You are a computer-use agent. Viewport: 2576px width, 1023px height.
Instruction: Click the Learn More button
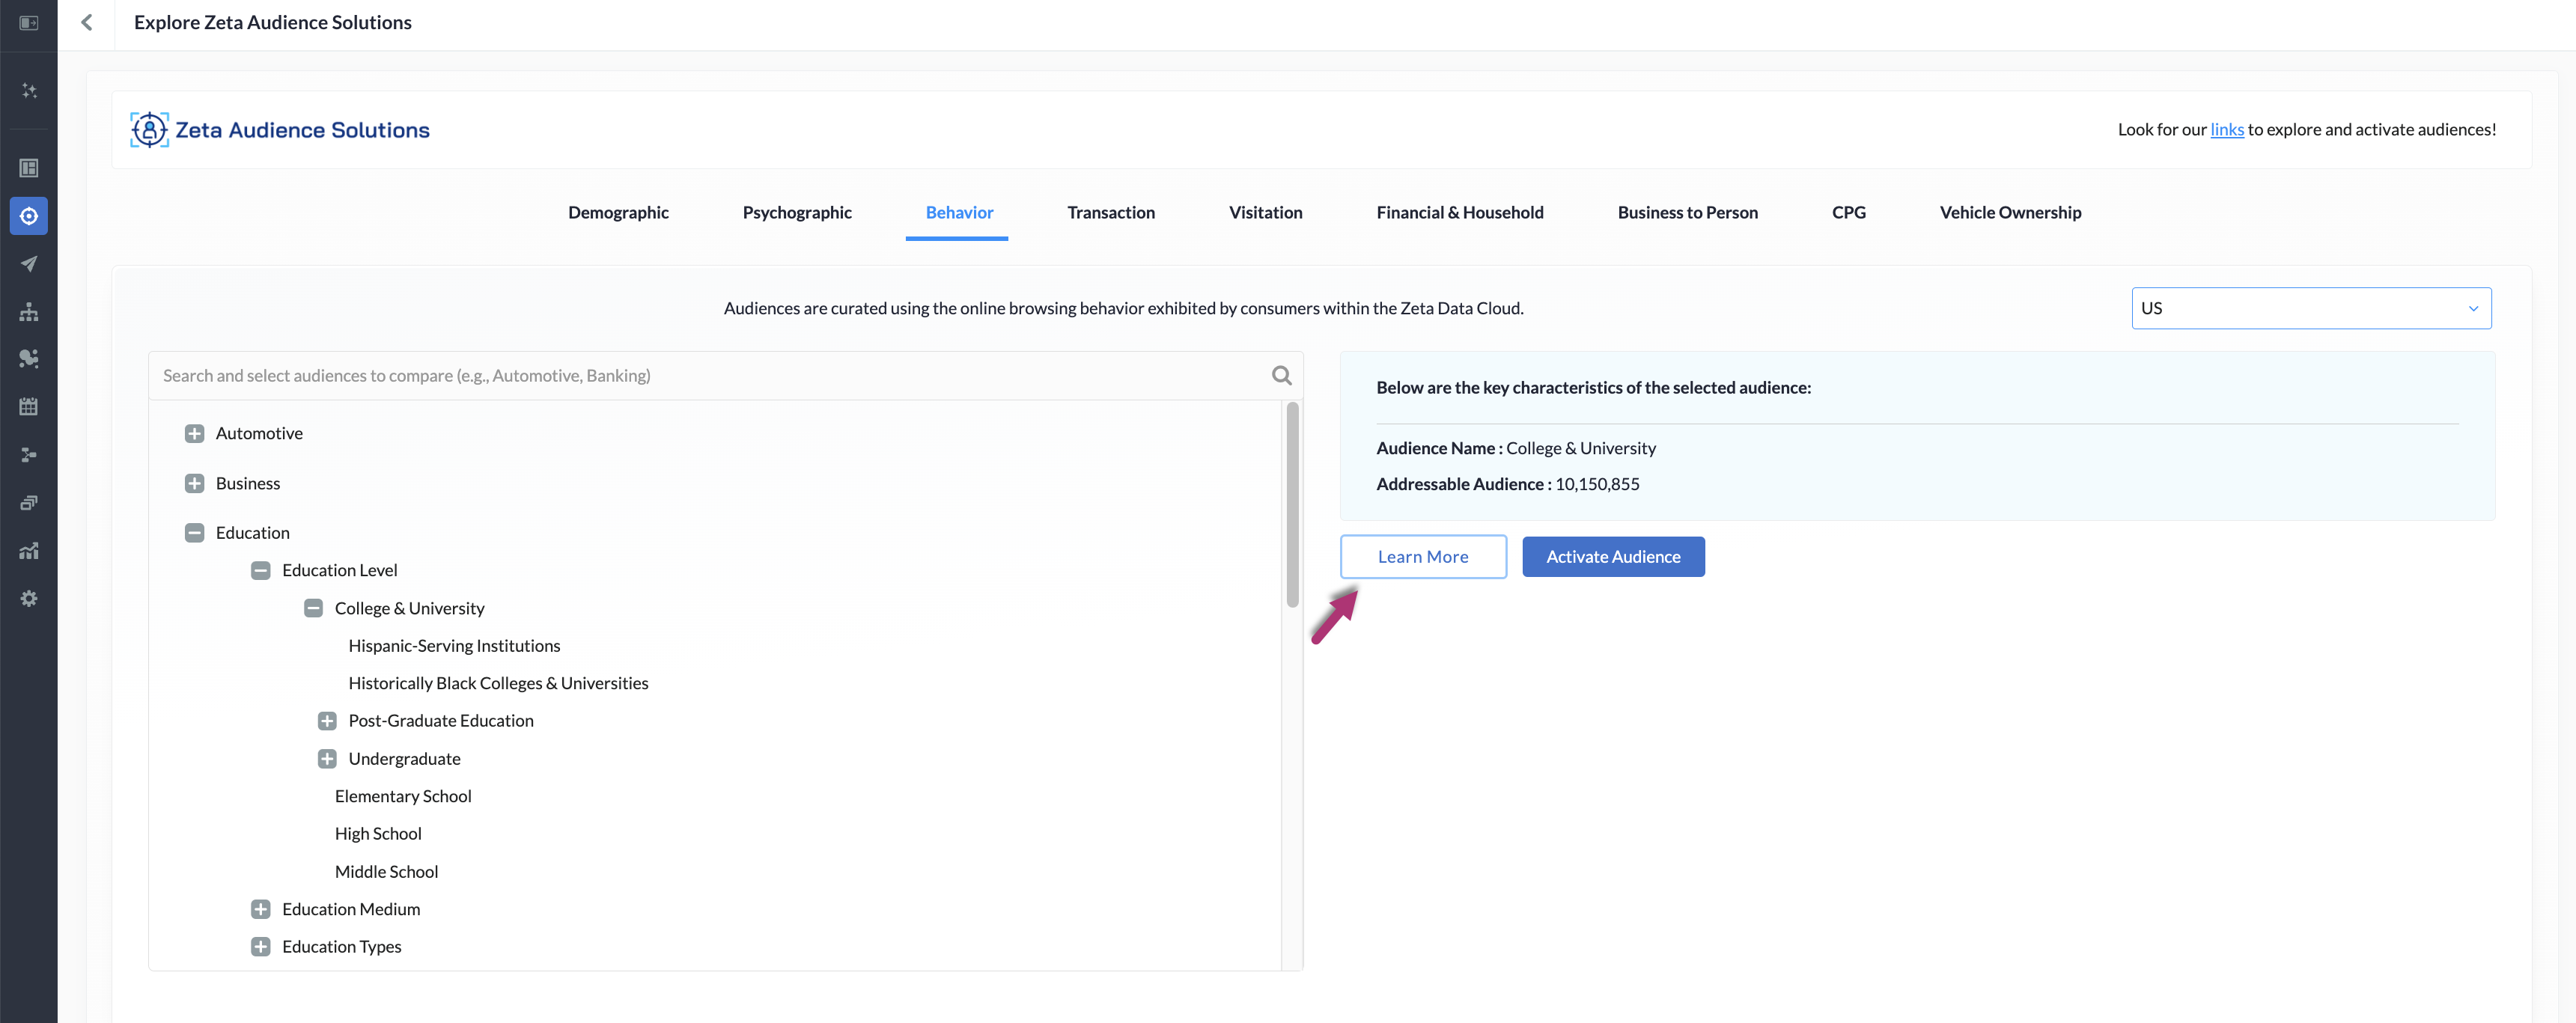[1422, 556]
